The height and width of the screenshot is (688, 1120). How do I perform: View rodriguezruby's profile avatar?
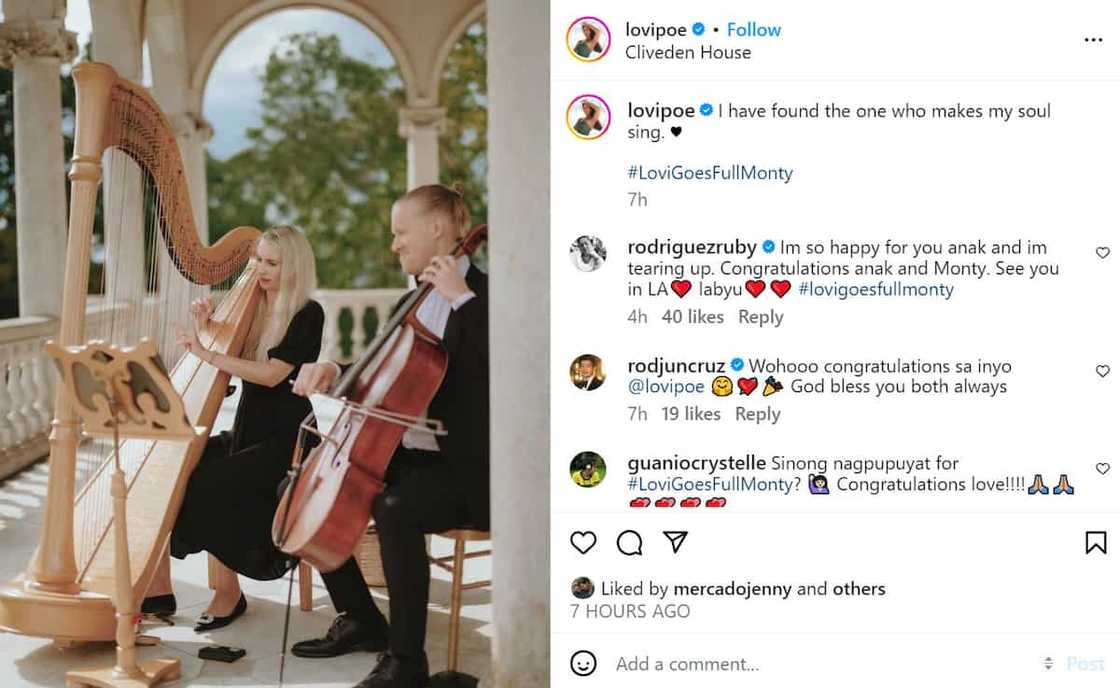pyautogui.click(x=588, y=254)
